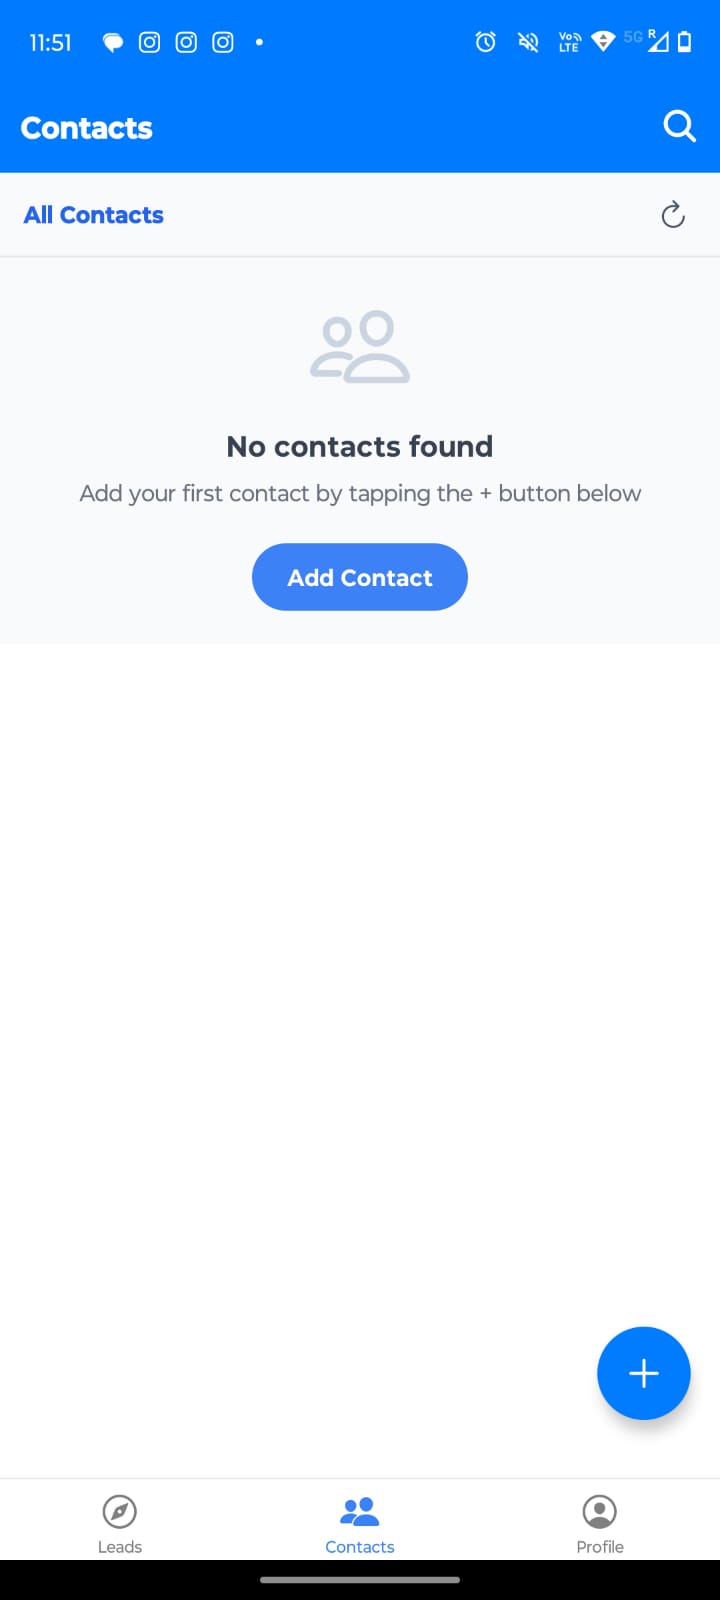The image size is (720, 1600).
Task: Open the Profile avatar icon
Action: 600,1511
